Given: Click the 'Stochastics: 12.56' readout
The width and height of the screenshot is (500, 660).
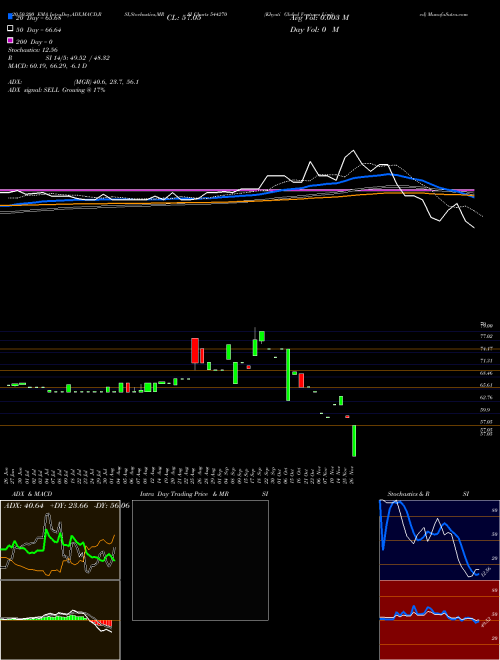Looking at the screenshot, I should point(33,50).
